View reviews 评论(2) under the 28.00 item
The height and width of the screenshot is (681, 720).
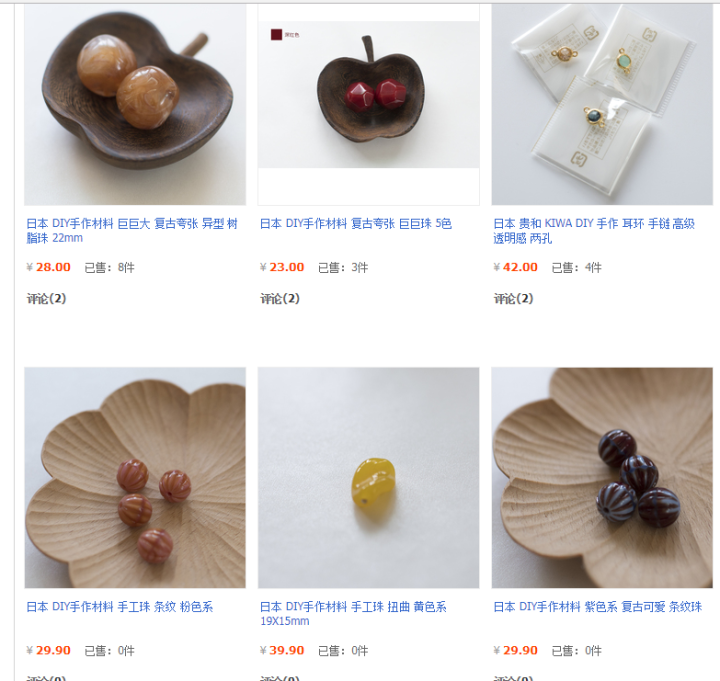[46, 299]
